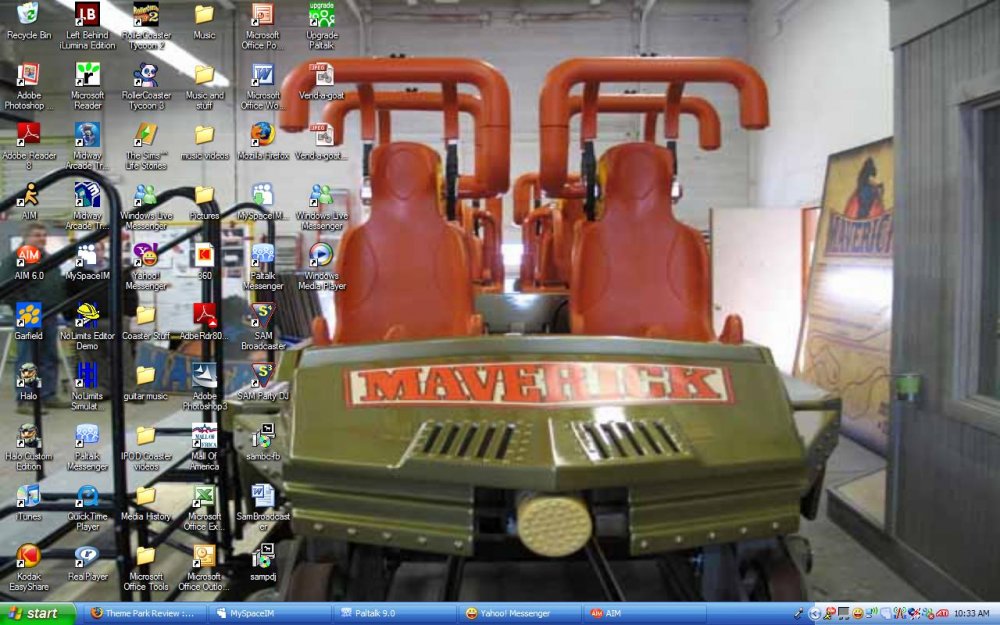Run the Upgrade Paltalk installer
1000x625 pixels.
[321, 17]
